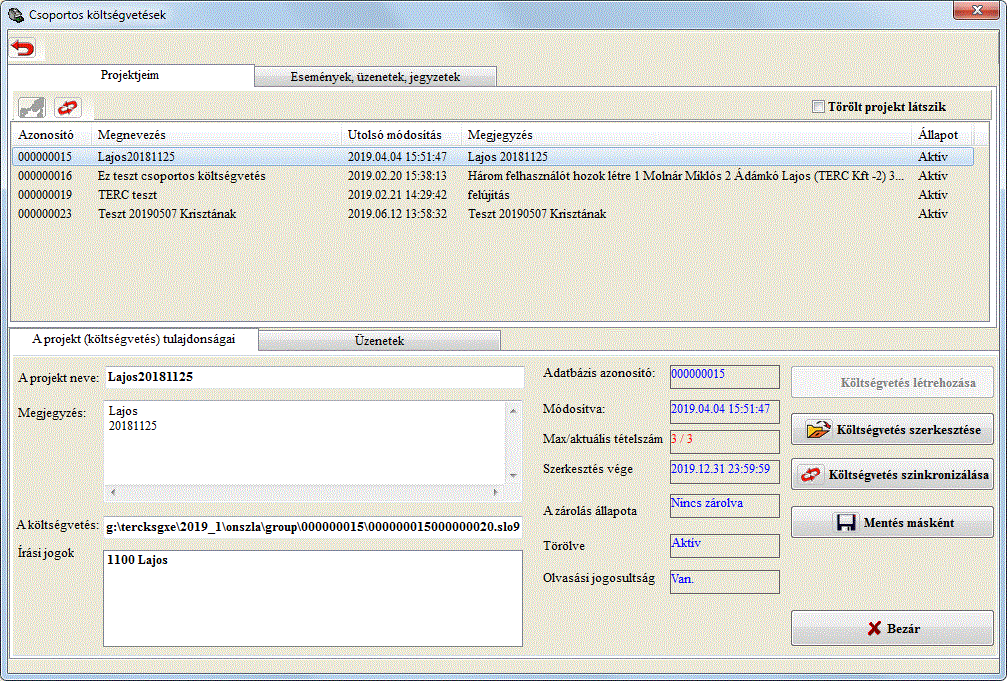Image resolution: width=1007 pixels, height=681 pixels.
Task: Select the Projektjeim tab
Action: (x=130, y=76)
